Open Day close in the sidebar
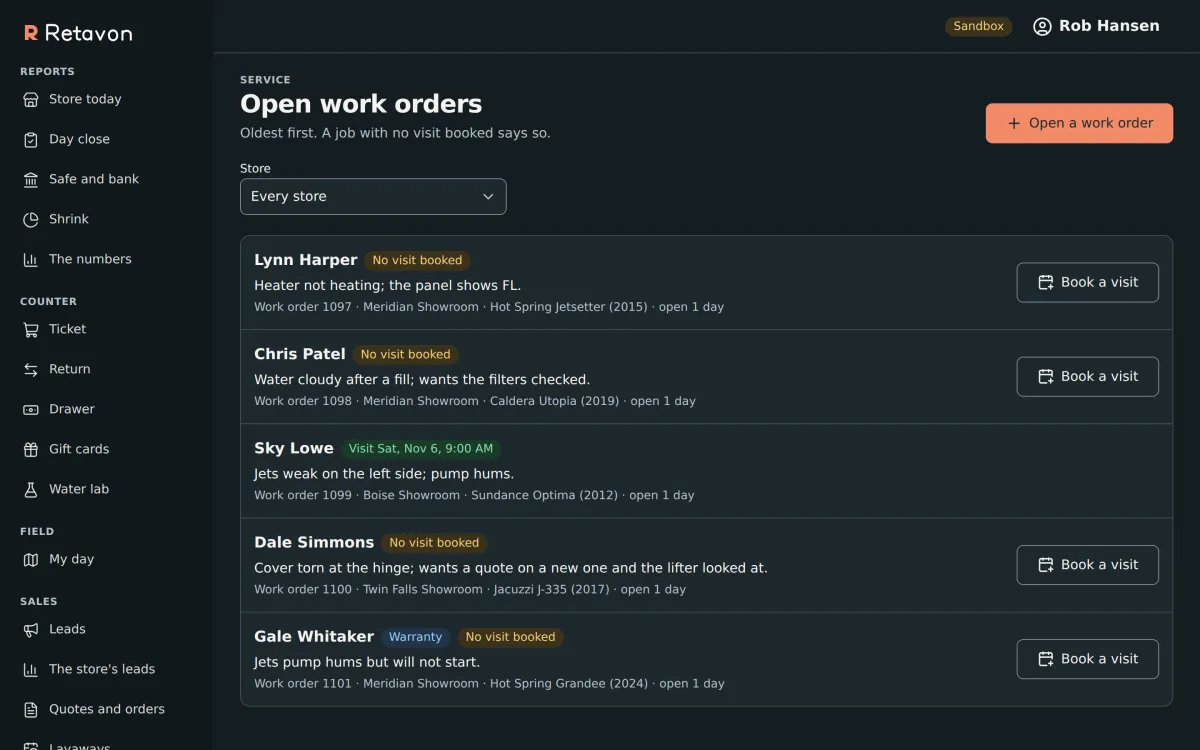Screen dimensions: 1200x750 tap(79, 139)
